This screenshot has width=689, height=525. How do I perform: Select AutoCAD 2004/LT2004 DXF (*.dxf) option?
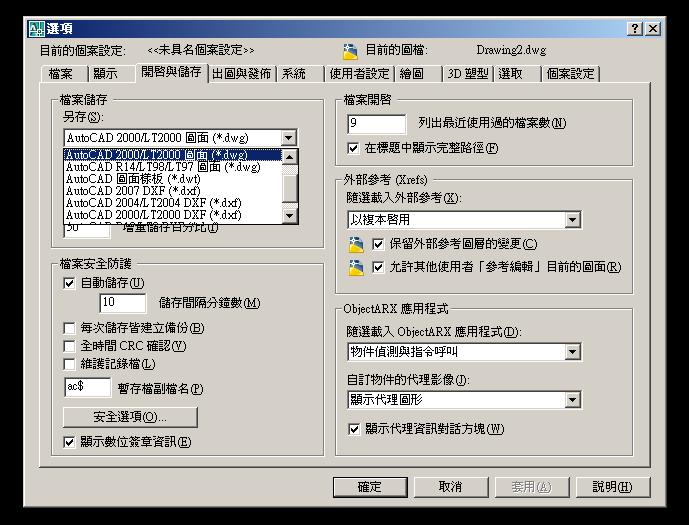click(173, 203)
